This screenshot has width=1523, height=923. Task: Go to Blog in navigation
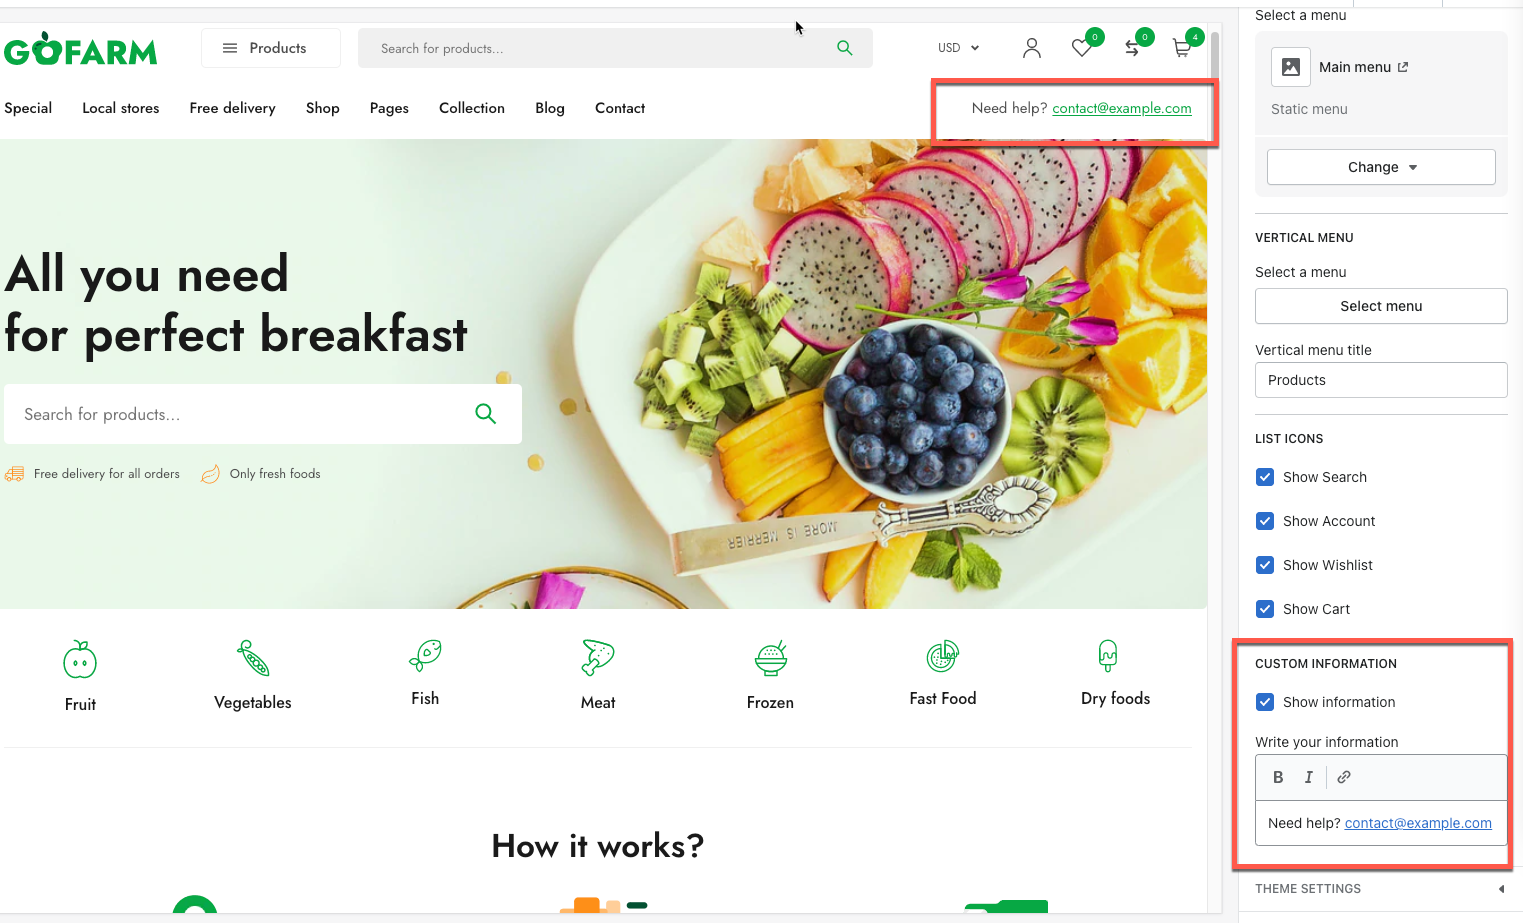(550, 108)
